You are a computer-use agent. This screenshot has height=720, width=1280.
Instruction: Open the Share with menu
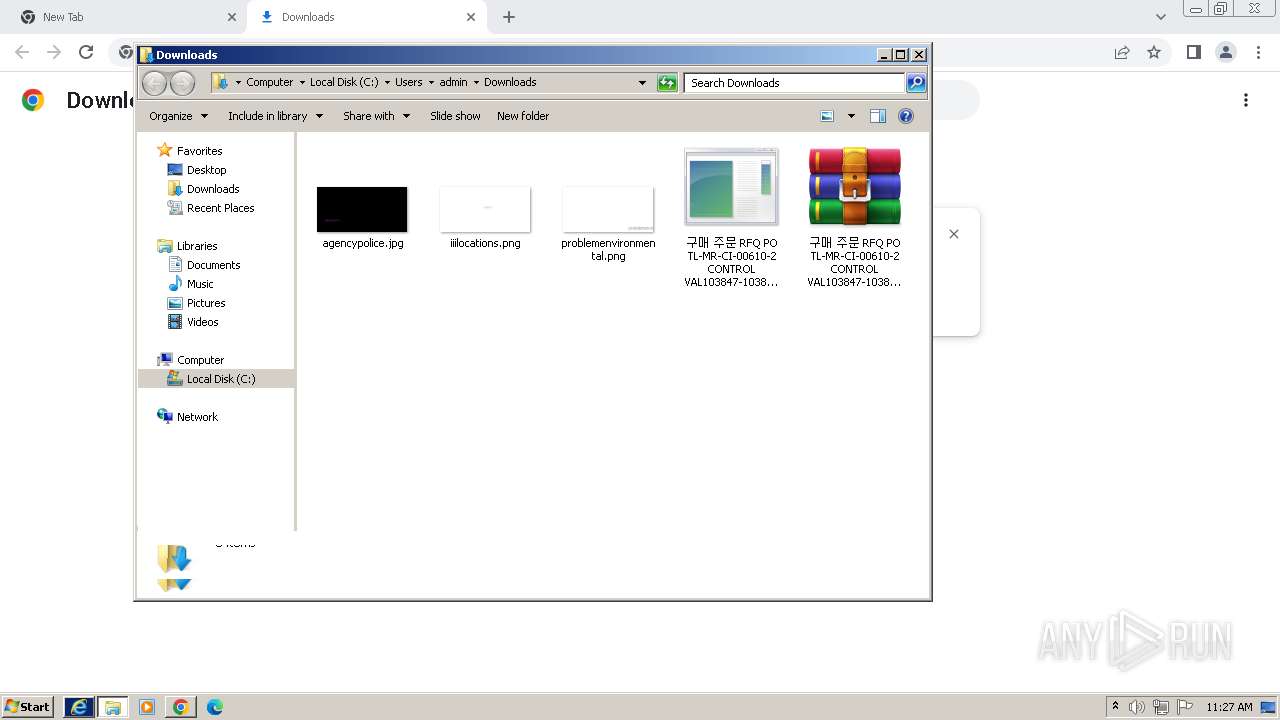(376, 116)
